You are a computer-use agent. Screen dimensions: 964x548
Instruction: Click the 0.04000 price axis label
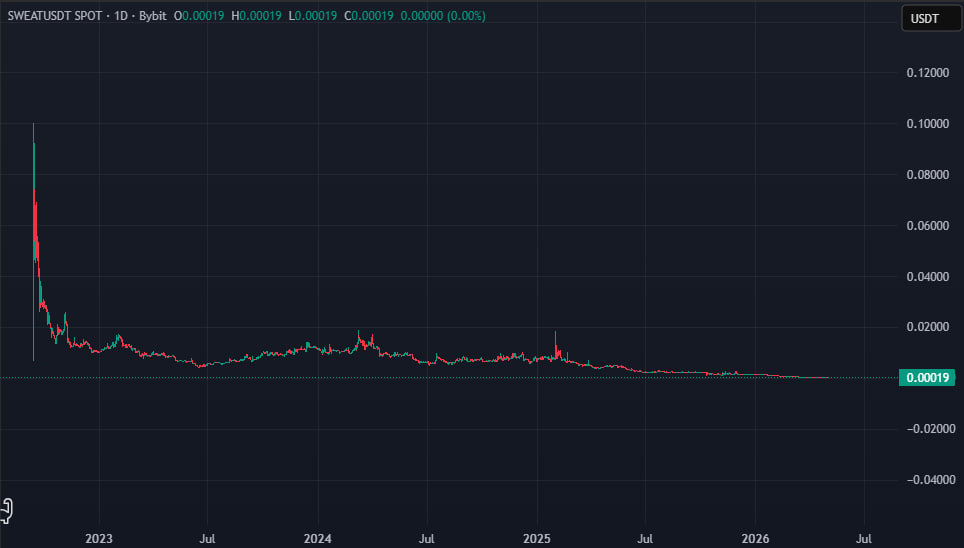click(x=928, y=277)
